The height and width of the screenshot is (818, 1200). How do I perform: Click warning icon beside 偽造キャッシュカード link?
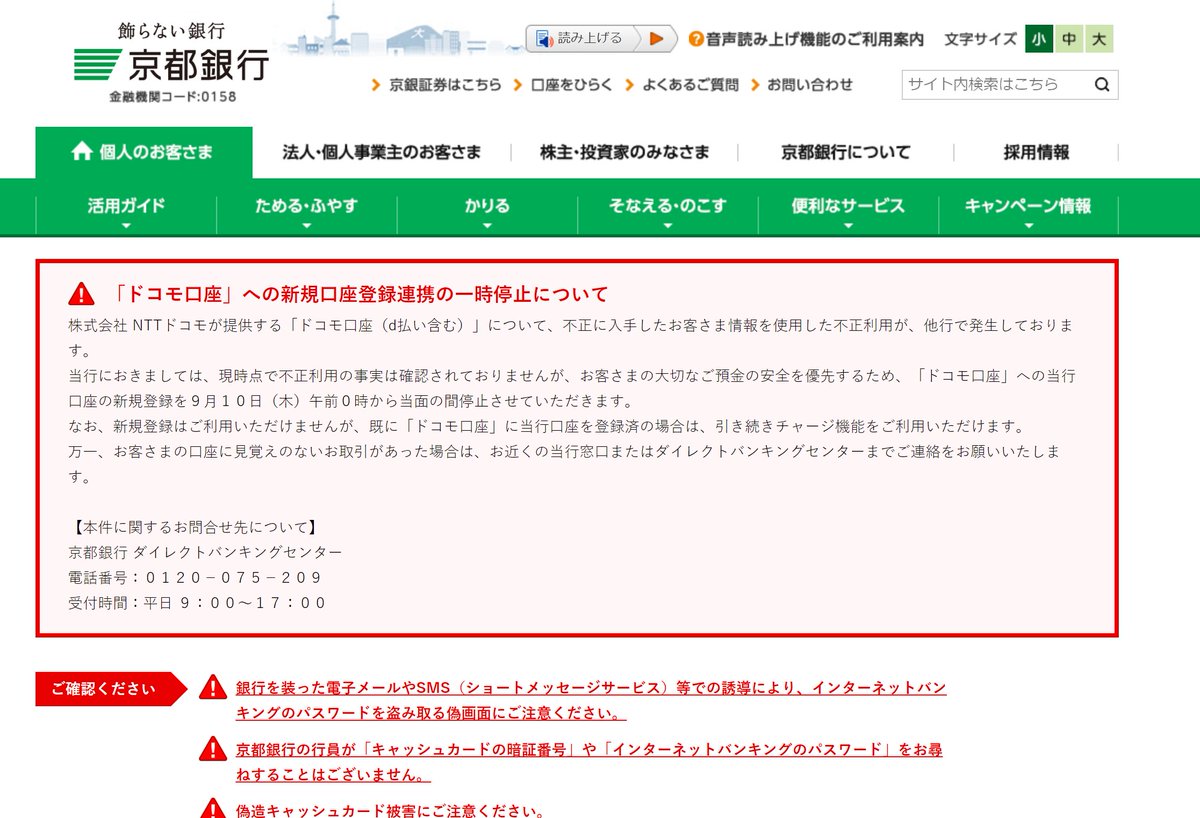[213, 808]
